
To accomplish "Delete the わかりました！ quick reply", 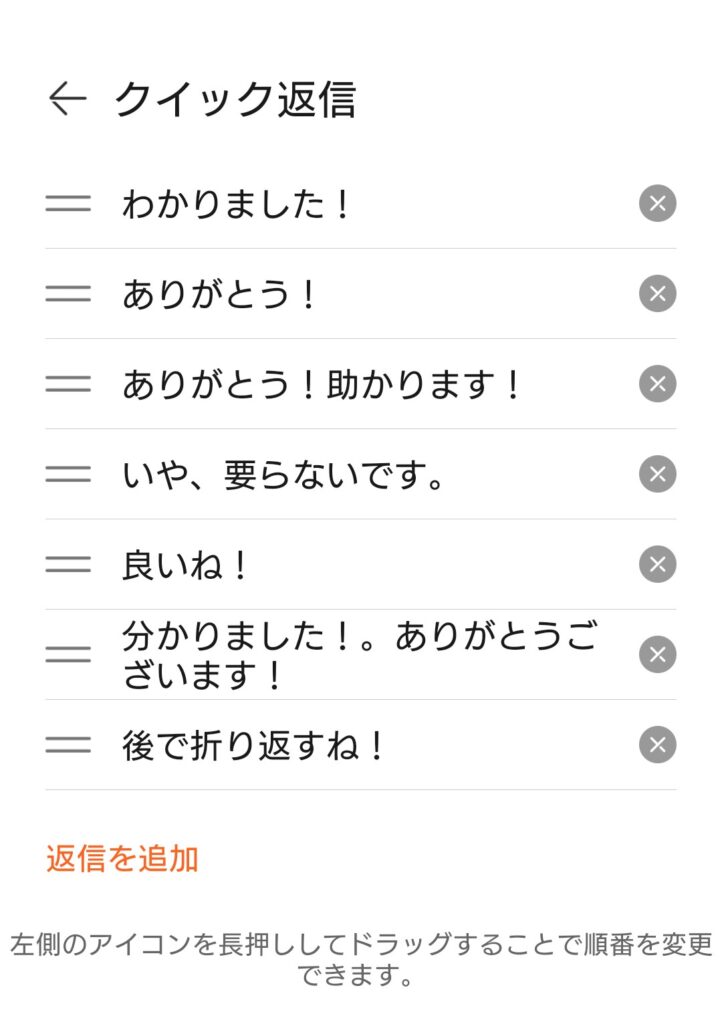I will (x=657, y=204).
